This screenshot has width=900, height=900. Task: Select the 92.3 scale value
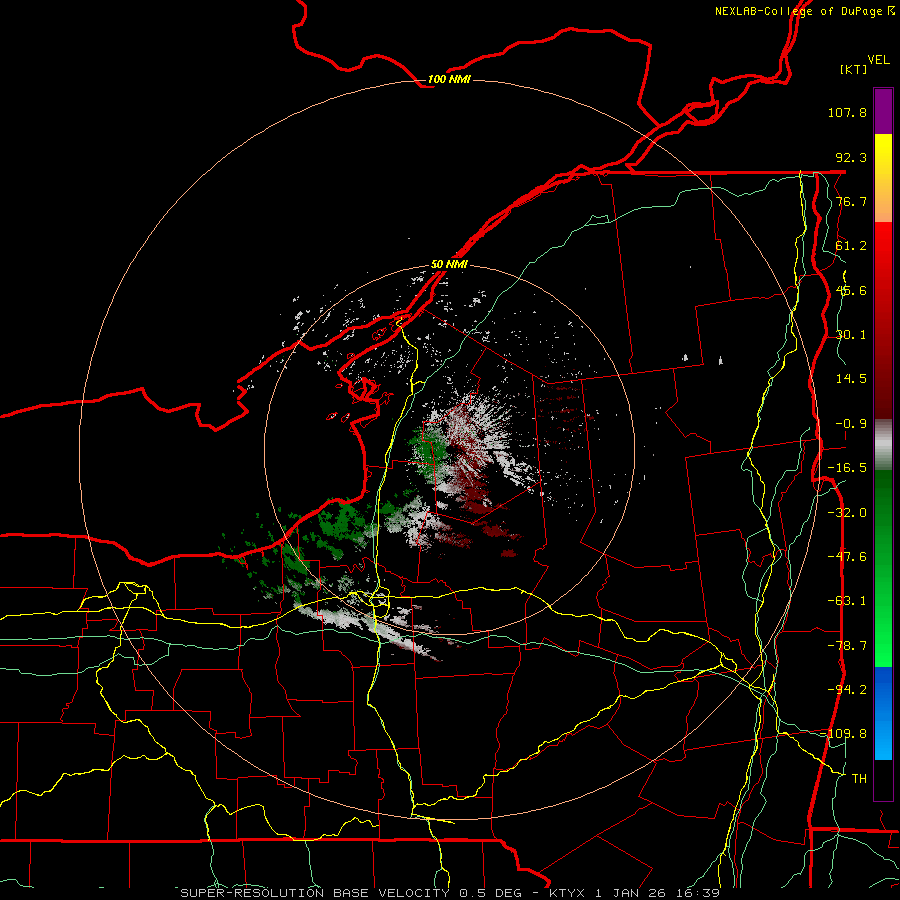pyautogui.click(x=851, y=157)
